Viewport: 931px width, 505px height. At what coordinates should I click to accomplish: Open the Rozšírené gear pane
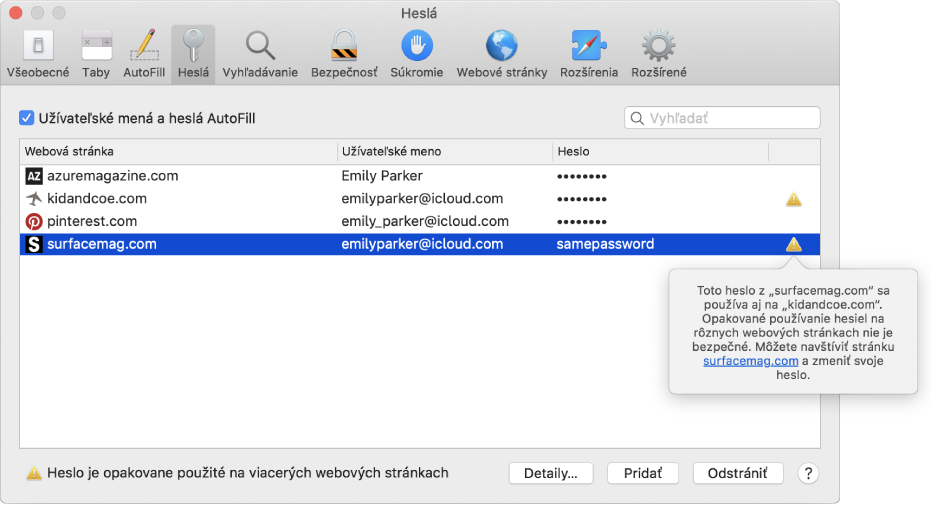pos(659,55)
